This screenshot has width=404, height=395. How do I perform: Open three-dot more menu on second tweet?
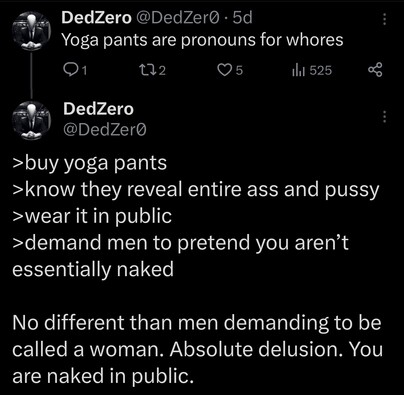click(384, 117)
